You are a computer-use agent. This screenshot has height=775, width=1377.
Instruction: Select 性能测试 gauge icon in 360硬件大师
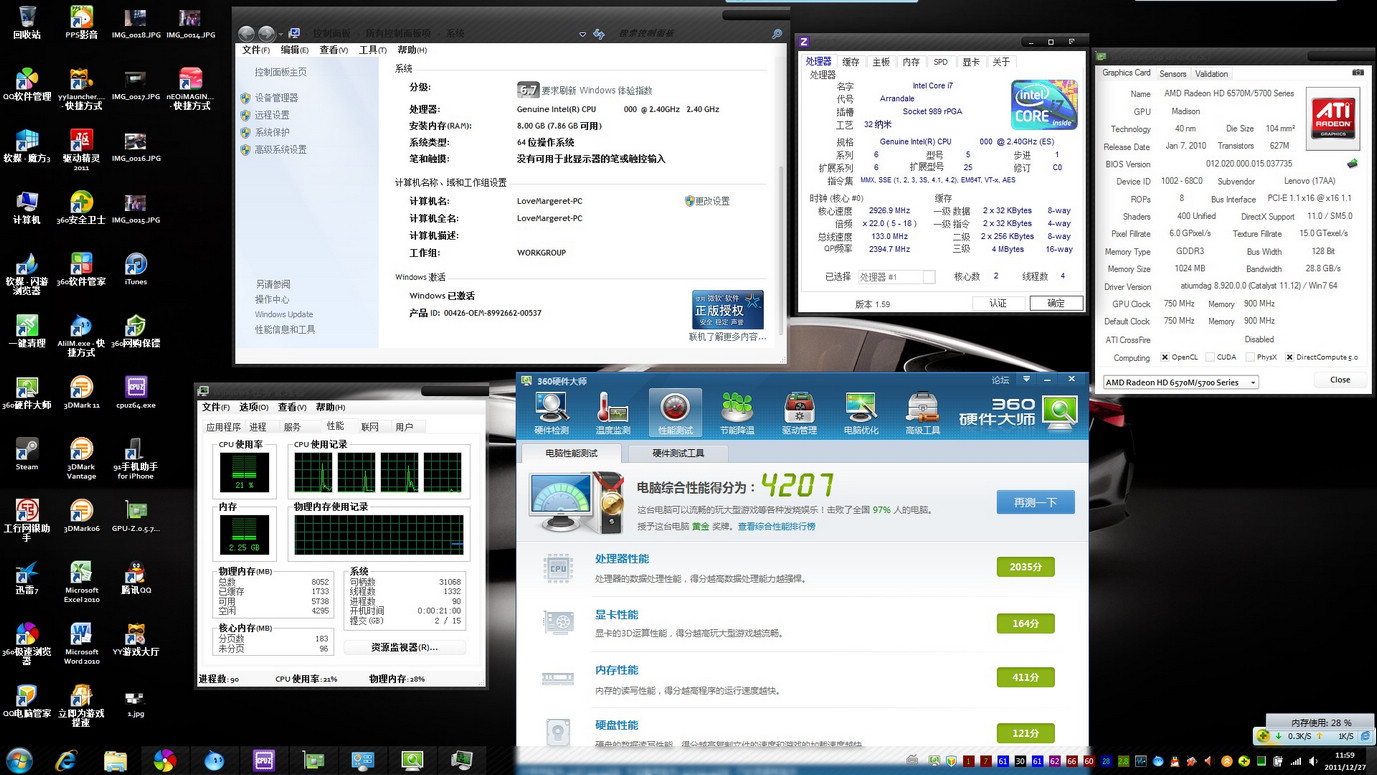coord(675,413)
